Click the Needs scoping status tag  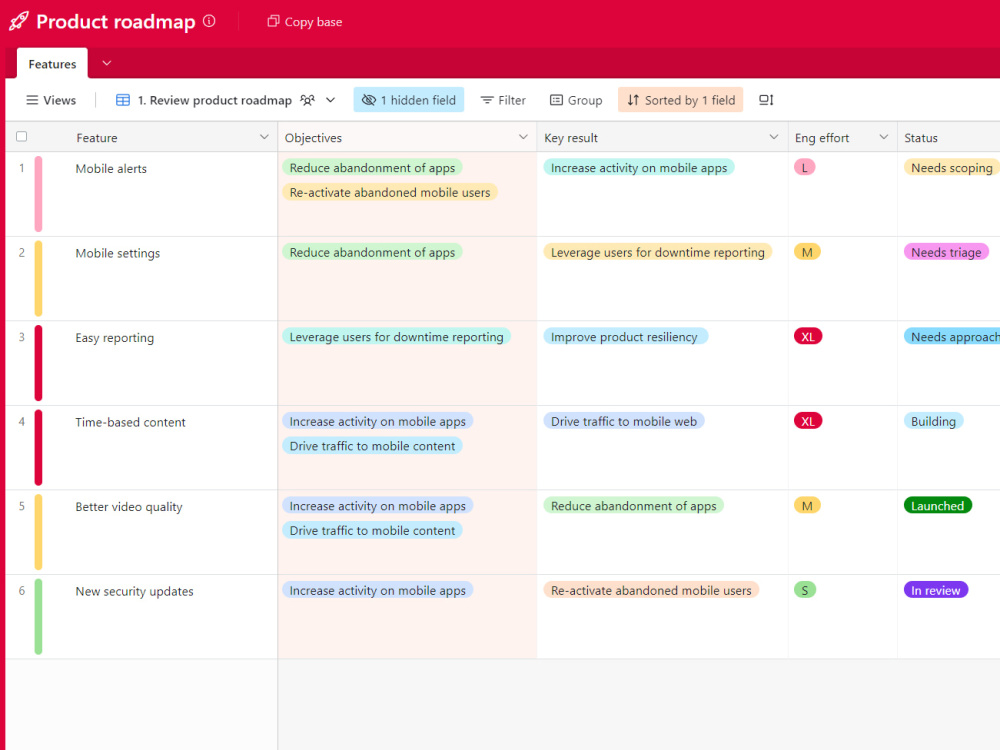pyautogui.click(x=952, y=168)
